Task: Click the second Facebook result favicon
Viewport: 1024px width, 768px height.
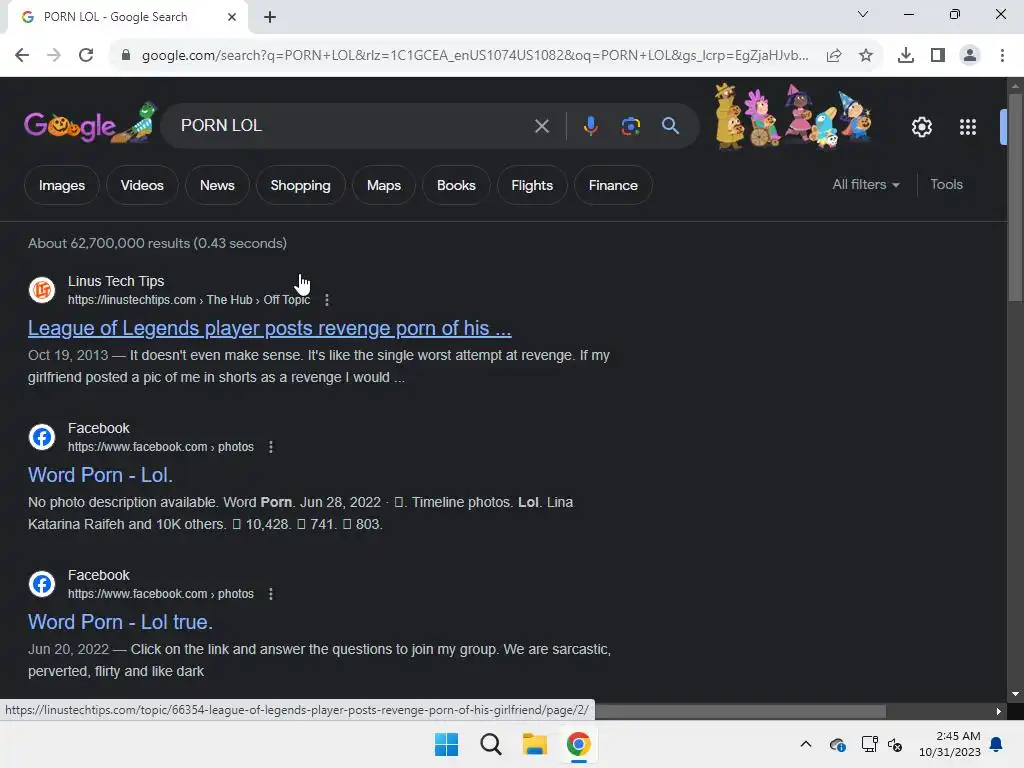Action: pyautogui.click(x=42, y=584)
